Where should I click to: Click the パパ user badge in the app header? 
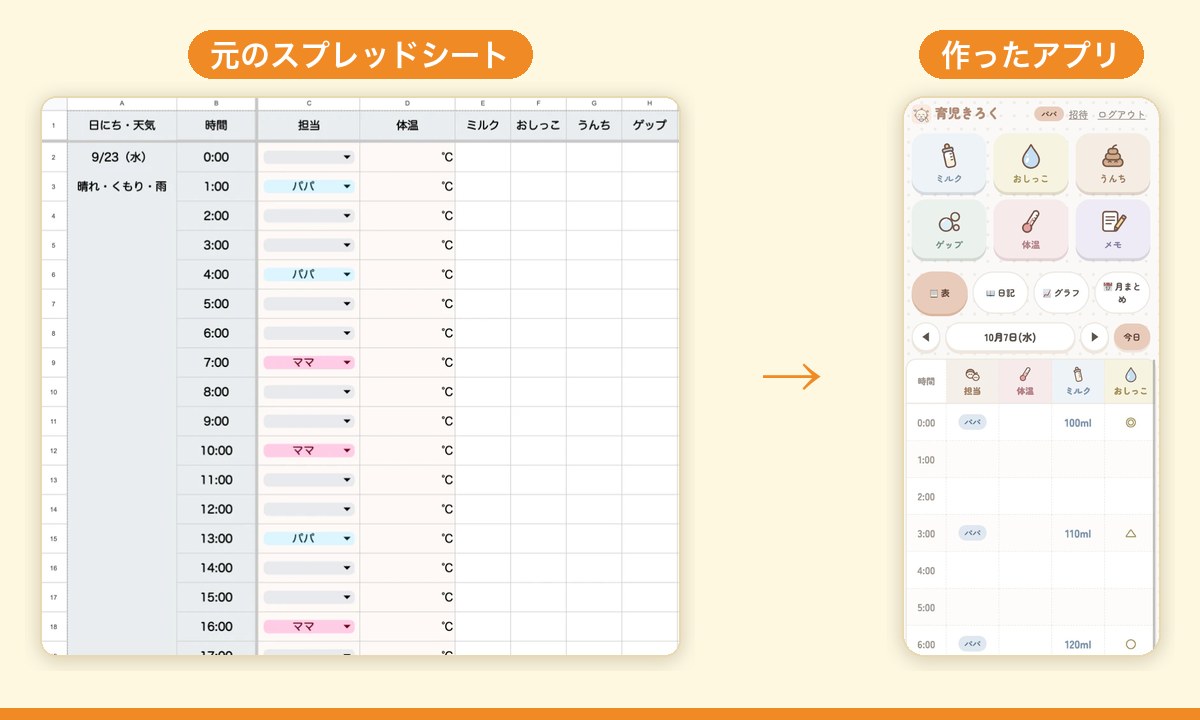click(1049, 114)
